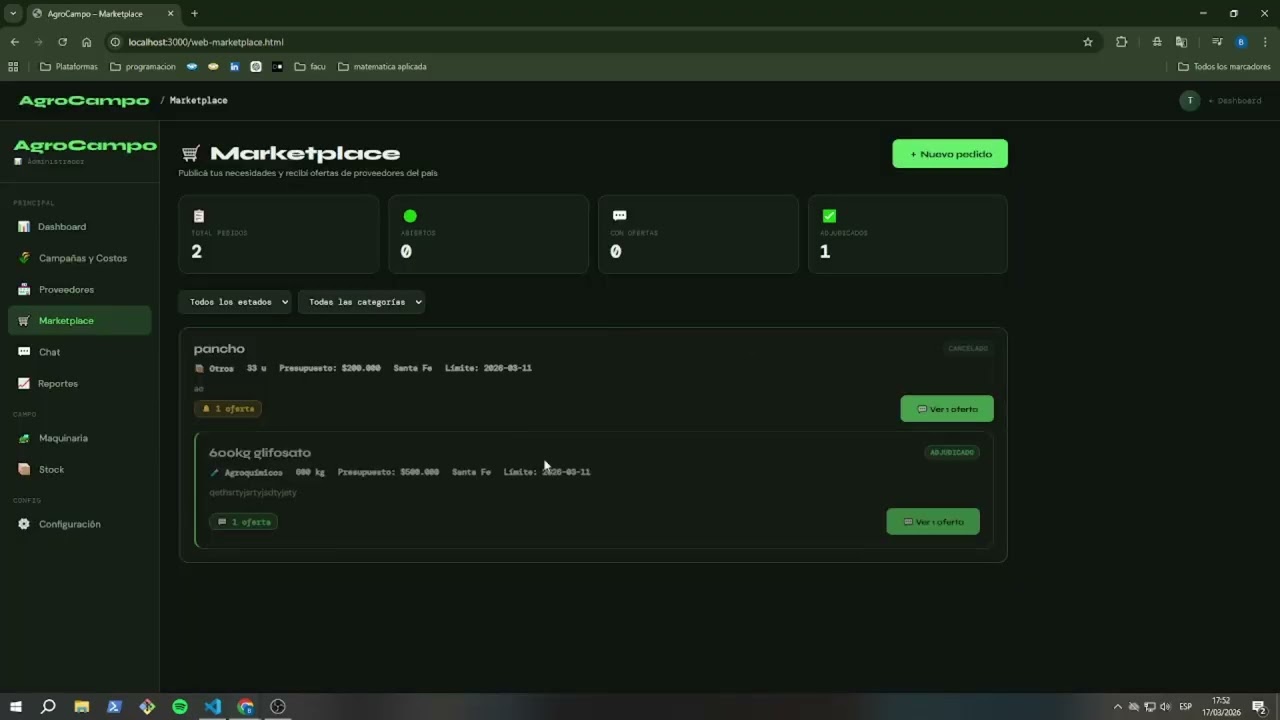Expand the Todas las categorías dropdown
Image resolution: width=1280 pixels, height=720 pixels.
(361, 302)
